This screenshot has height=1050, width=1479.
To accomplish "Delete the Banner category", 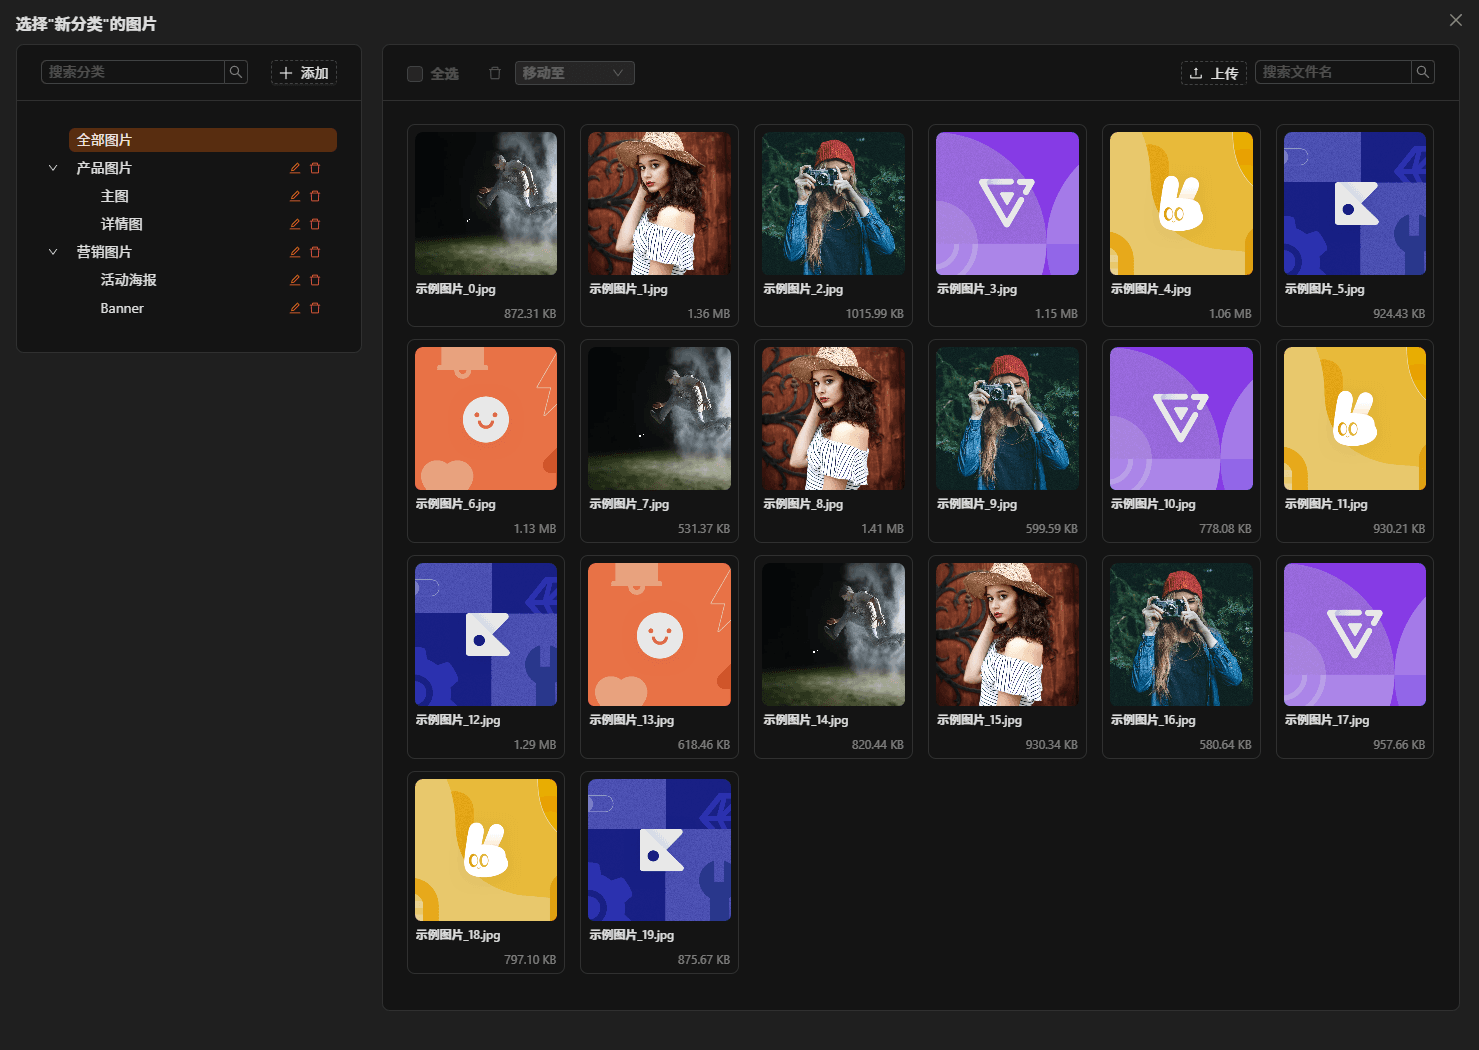I will (x=315, y=308).
